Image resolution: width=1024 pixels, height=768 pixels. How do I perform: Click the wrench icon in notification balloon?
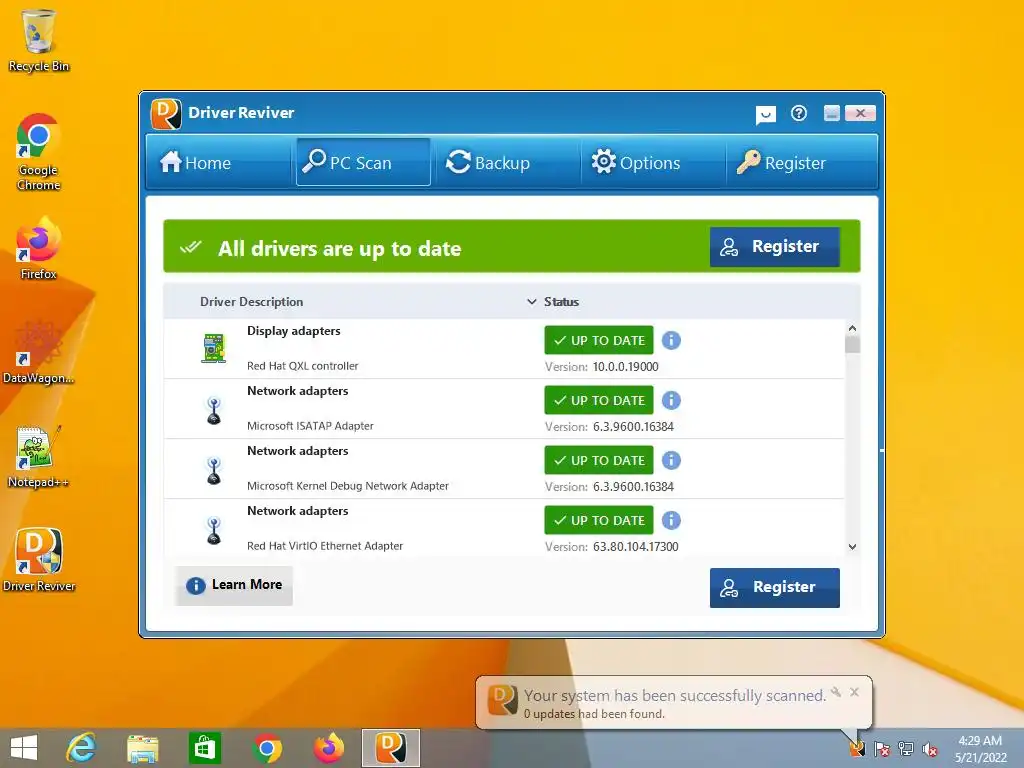click(x=836, y=692)
